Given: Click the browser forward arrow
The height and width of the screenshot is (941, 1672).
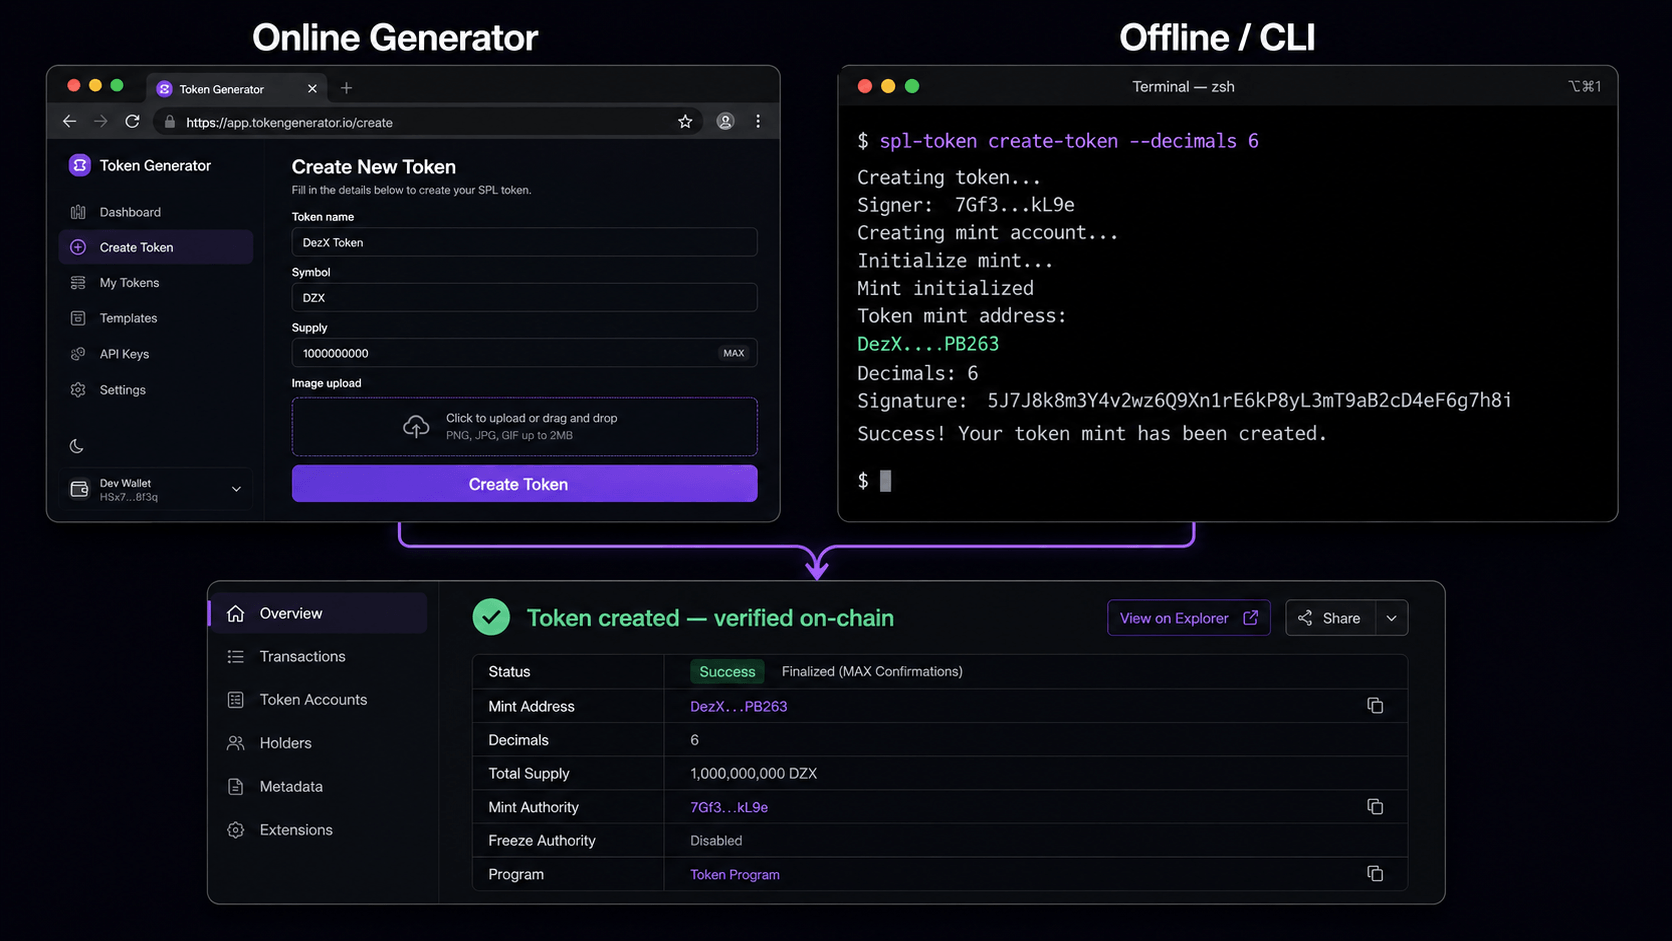Looking at the screenshot, I should (x=100, y=121).
